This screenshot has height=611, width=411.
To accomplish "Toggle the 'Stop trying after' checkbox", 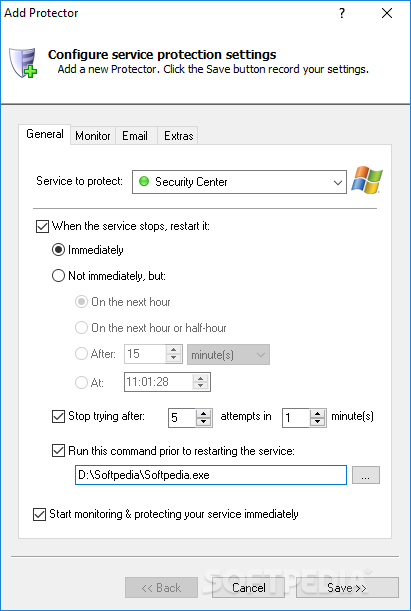I will pyautogui.click(x=58, y=416).
